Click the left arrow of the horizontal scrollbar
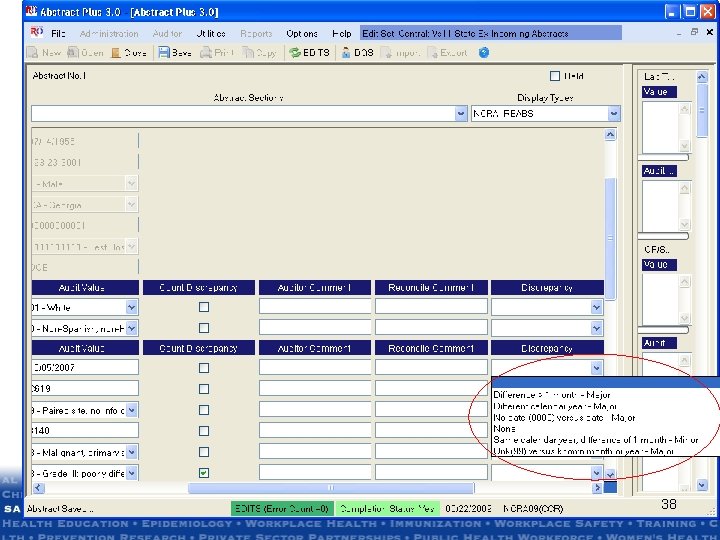720x540 pixels. pyautogui.click(x=38, y=488)
